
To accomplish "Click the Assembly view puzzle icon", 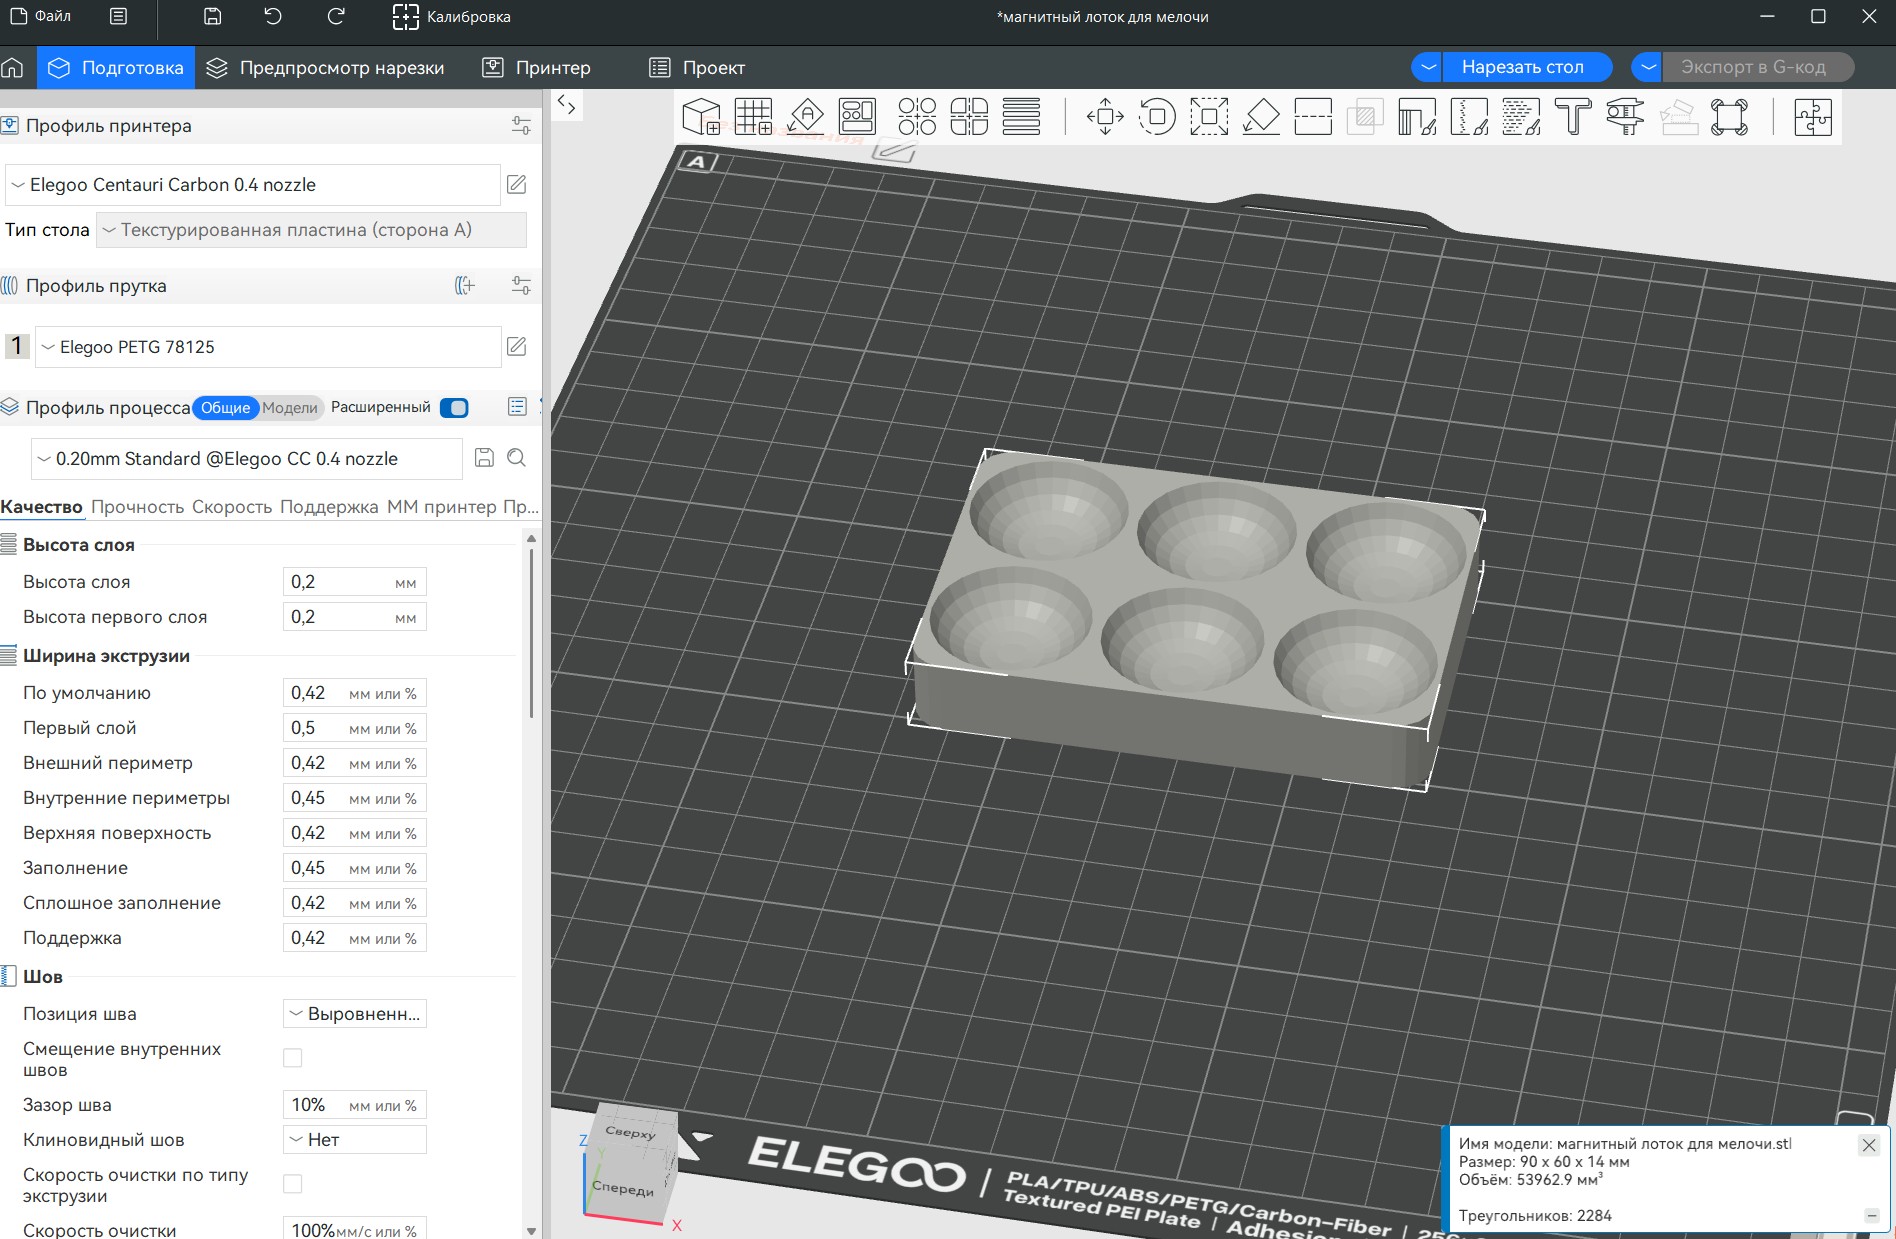I will (x=1812, y=117).
